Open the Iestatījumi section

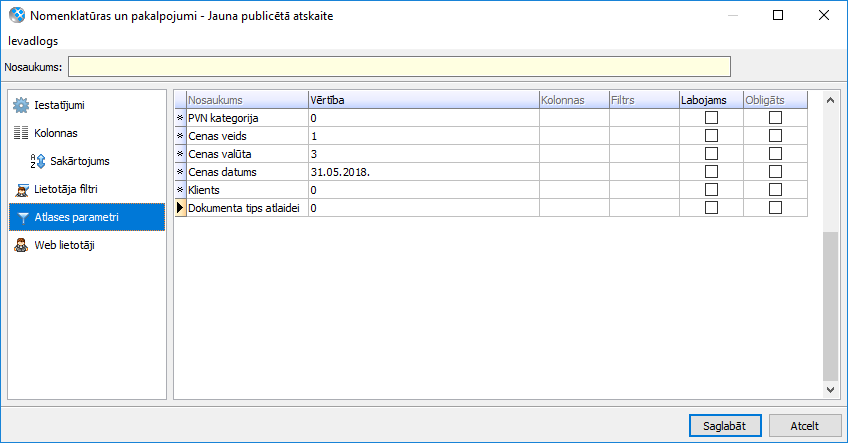[87, 105]
